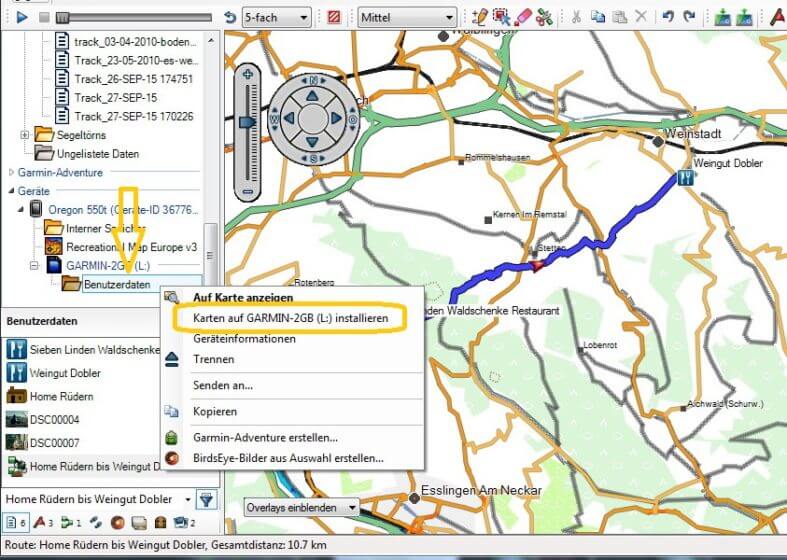
Task: Click the stop playback button
Action: [44, 18]
